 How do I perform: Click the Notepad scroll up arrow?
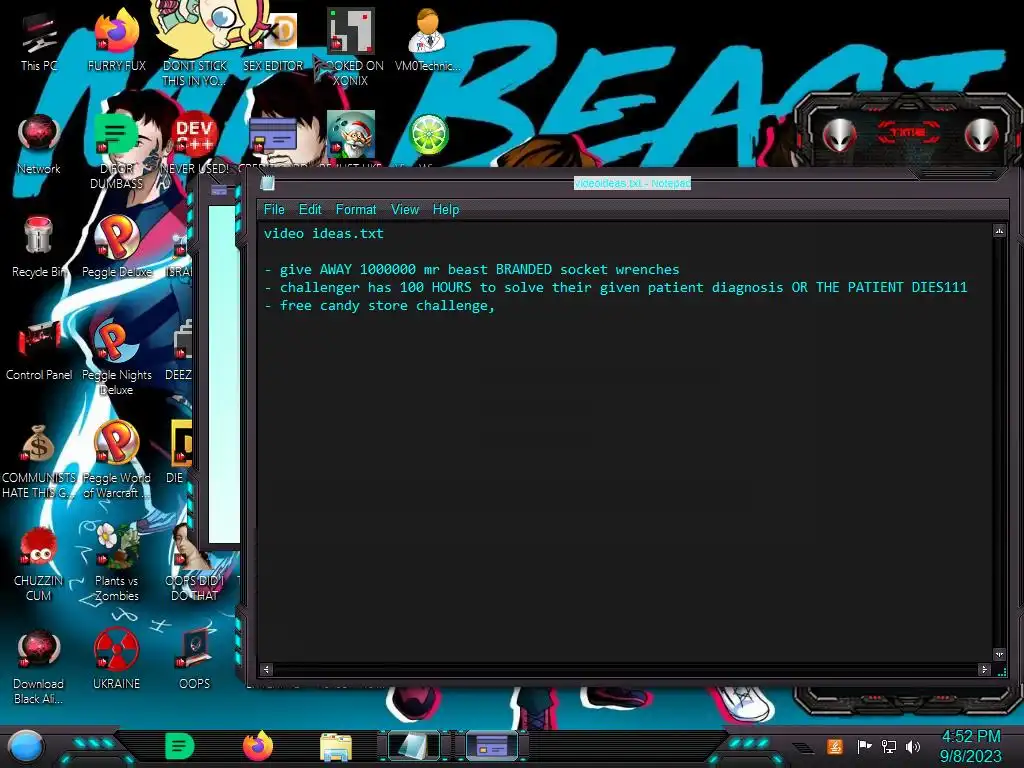point(999,231)
